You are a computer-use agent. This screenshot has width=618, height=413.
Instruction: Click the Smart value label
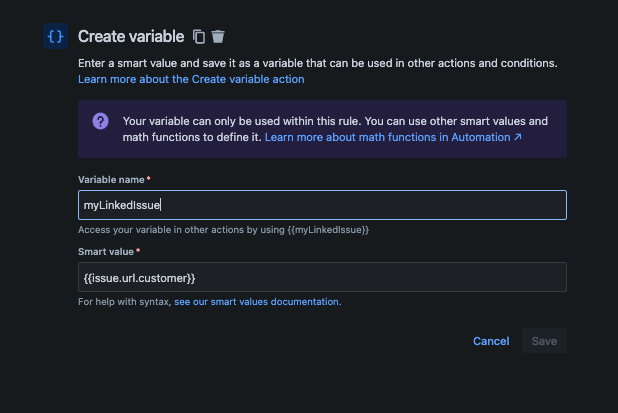[106, 252]
